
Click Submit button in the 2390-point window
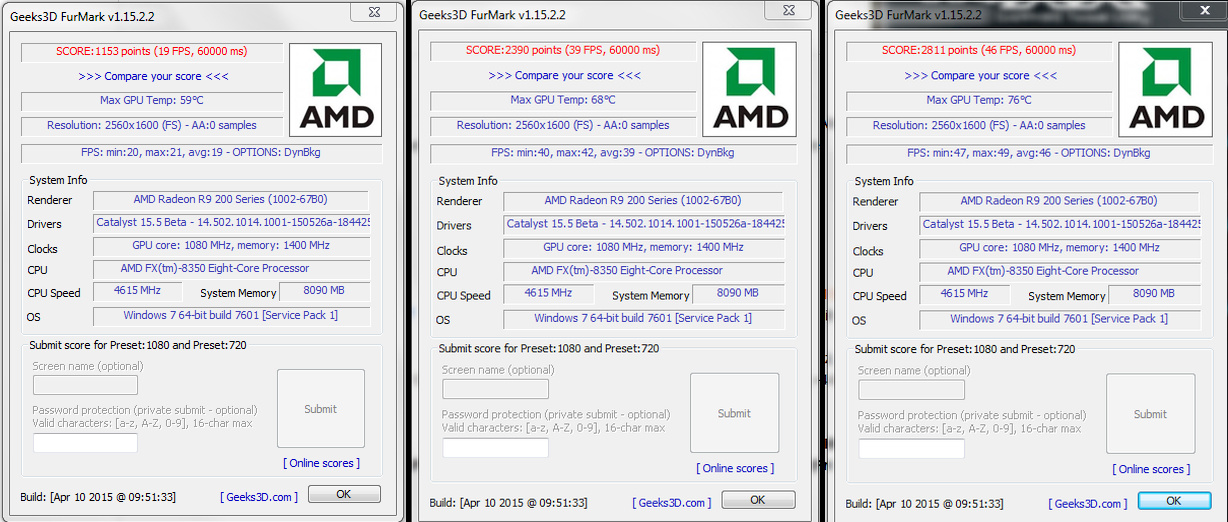[734, 413]
